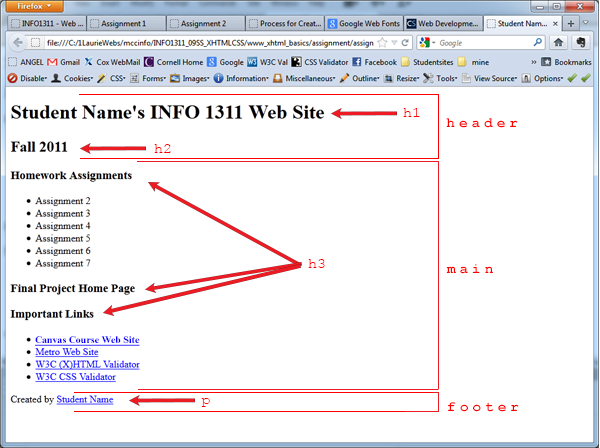Open the W3C CSS Validator link
The width and height of the screenshot is (600, 448).
[x=75, y=377]
